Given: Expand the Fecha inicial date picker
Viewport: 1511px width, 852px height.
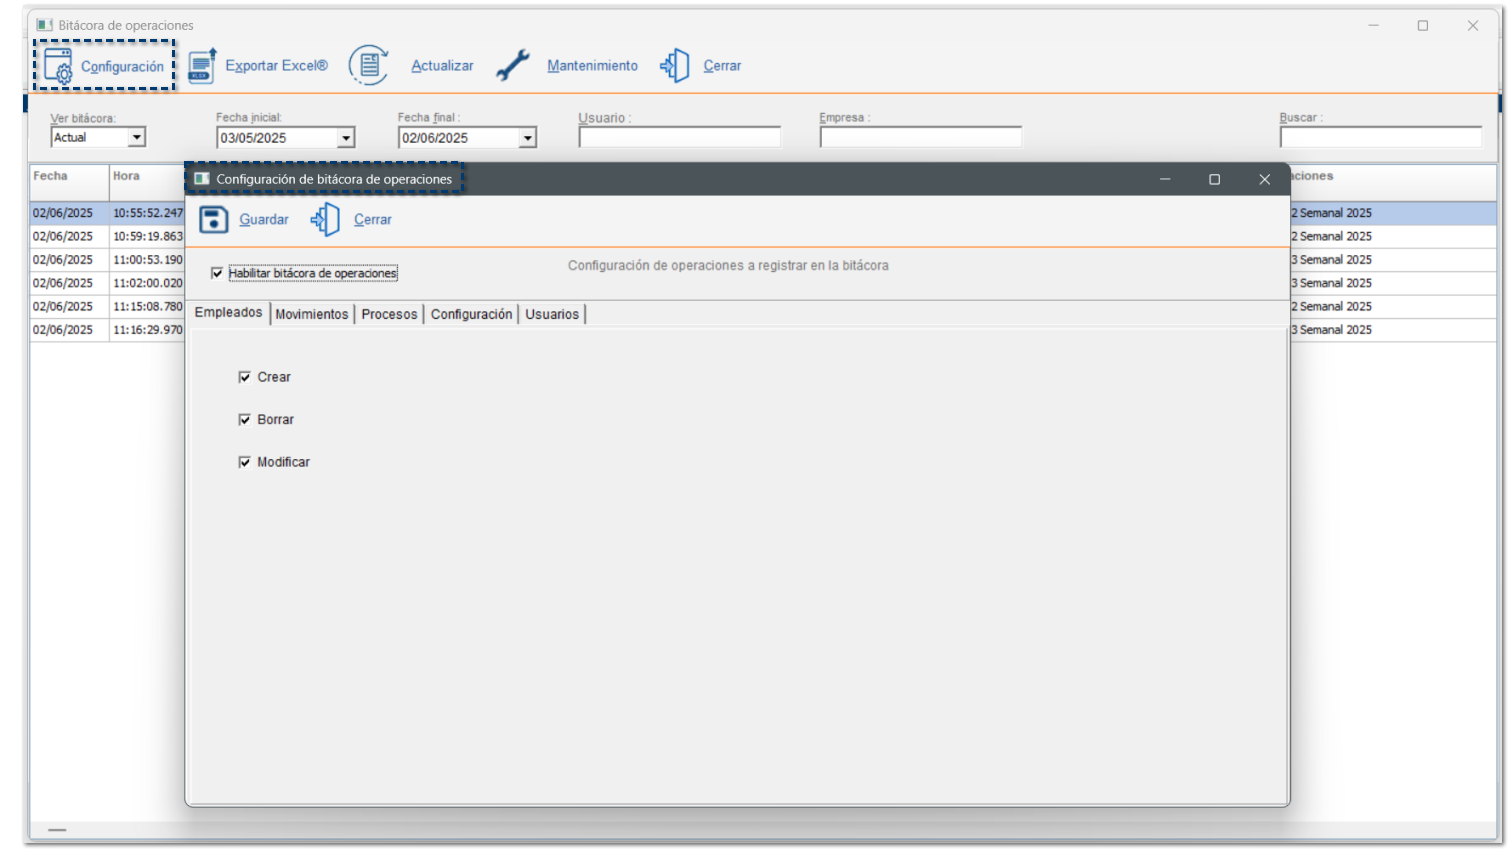Looking at the screenshot, I should pos(346,138).
